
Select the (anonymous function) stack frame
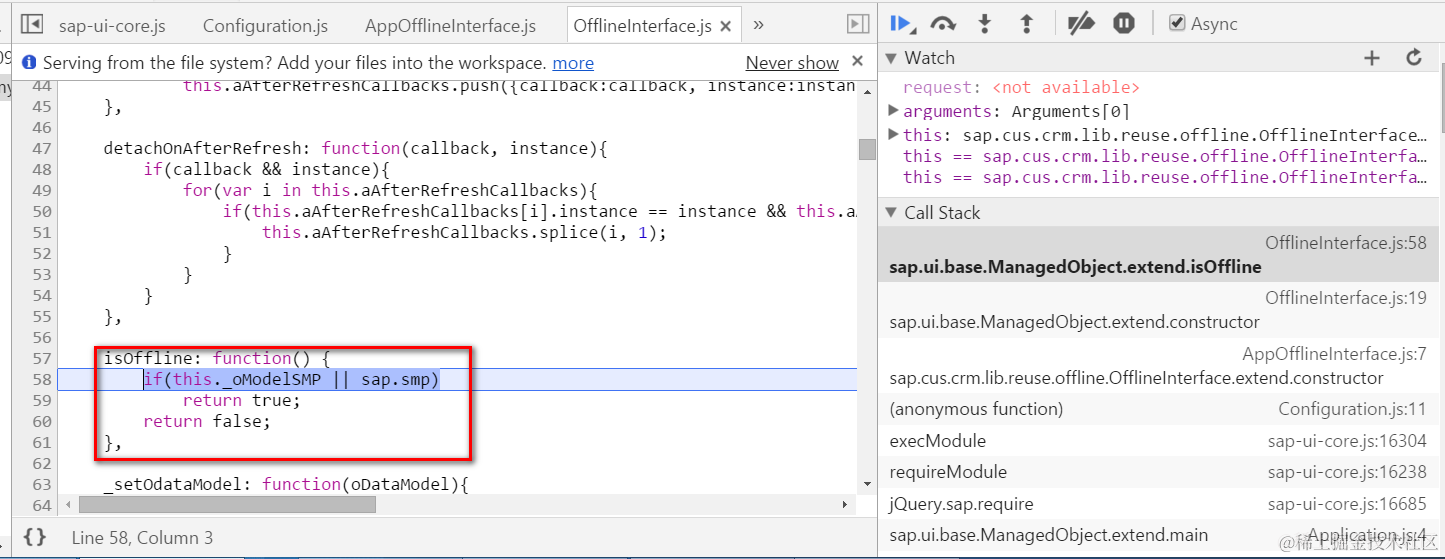point(1158,409)
